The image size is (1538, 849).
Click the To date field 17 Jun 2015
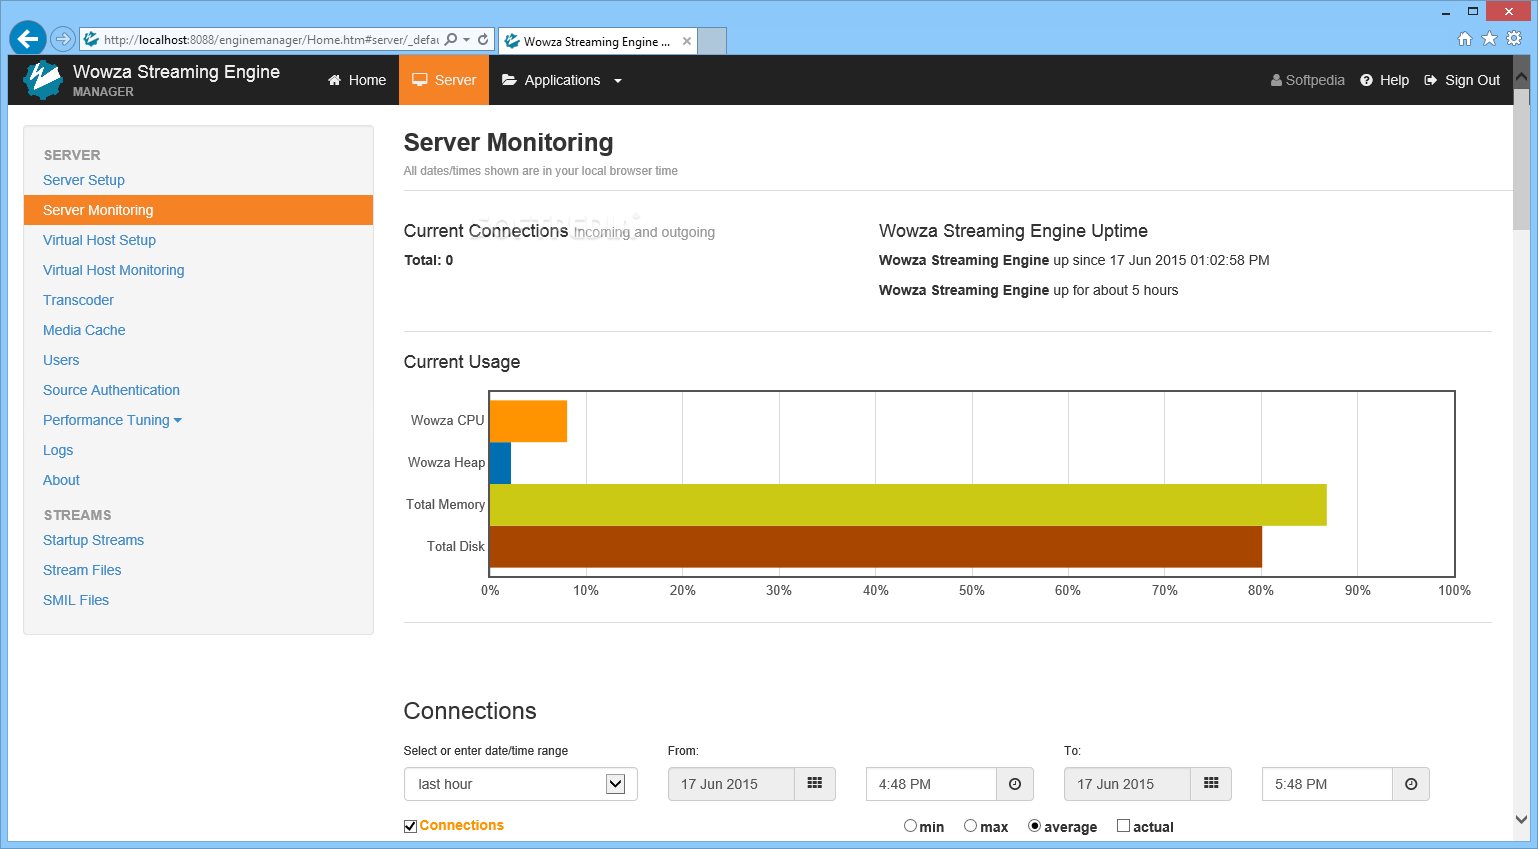pos(1127,784)
